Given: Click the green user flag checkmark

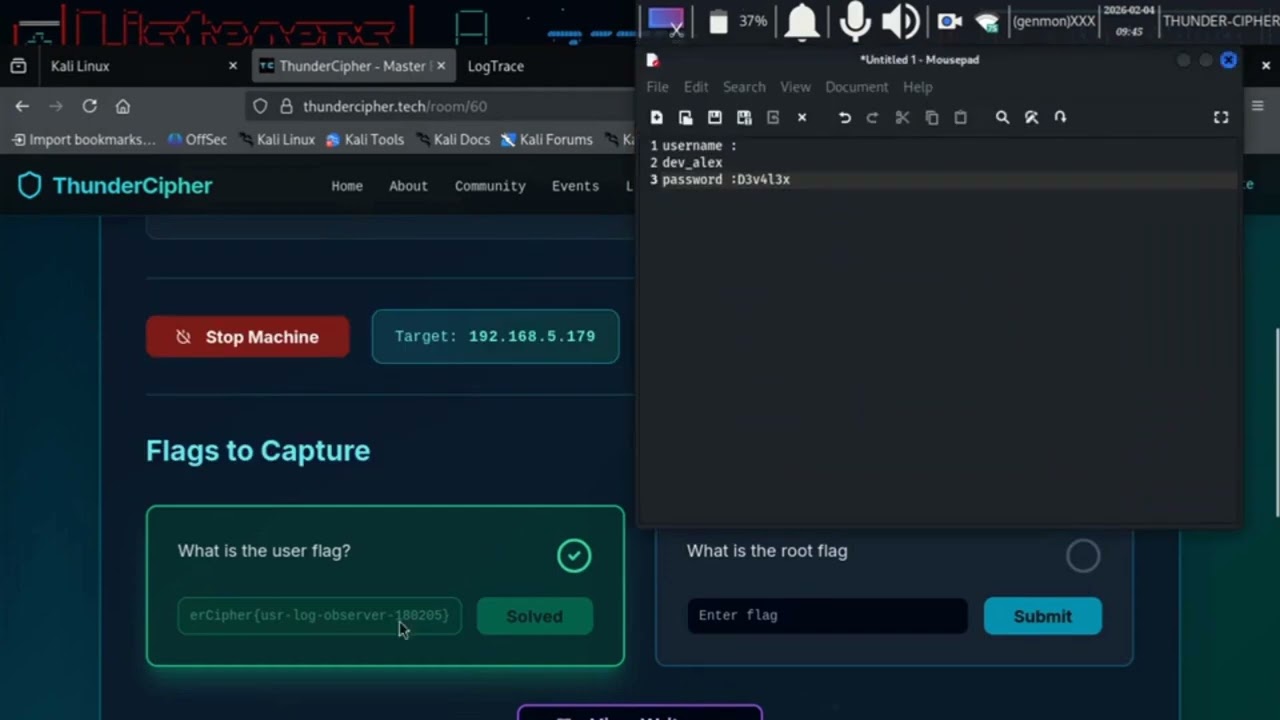Looking at the screenshot, I should coord(574,556).
